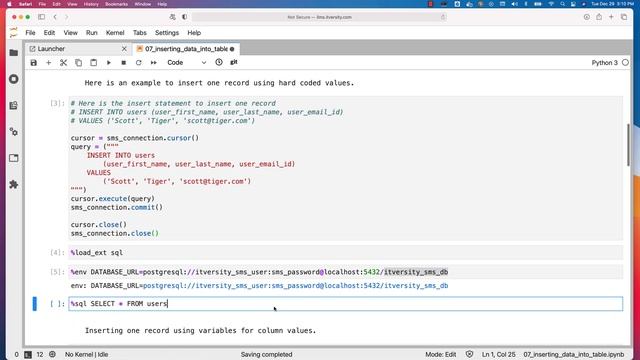Open the Safari share icon

click(x=599, y=17)
